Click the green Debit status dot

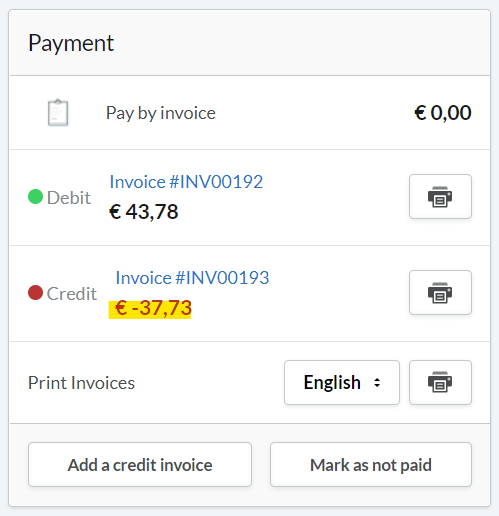pos(35,196)
